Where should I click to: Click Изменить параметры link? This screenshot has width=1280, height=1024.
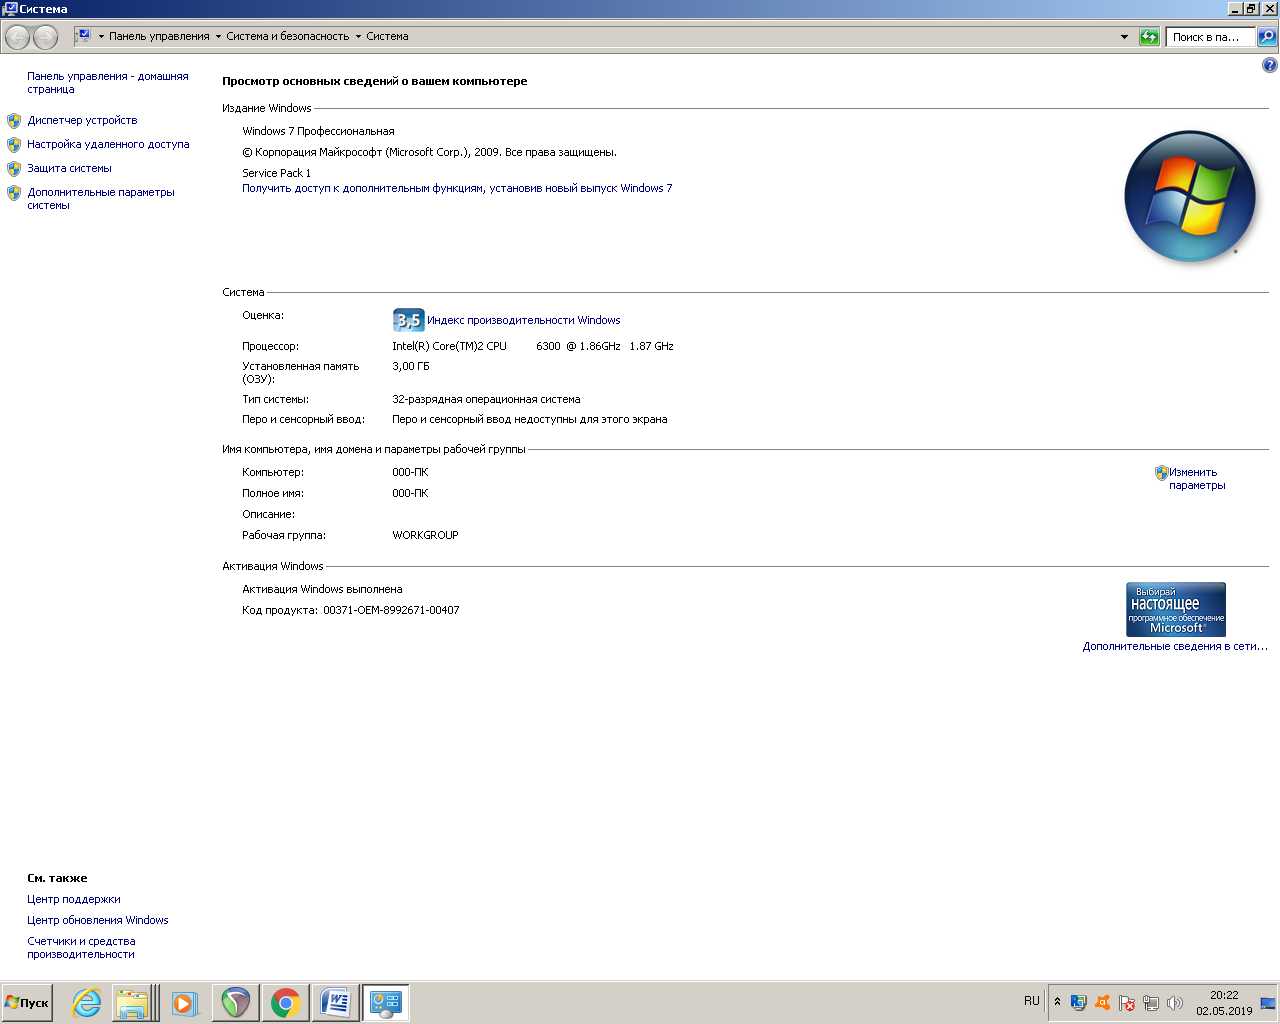tap(1197, 479)
